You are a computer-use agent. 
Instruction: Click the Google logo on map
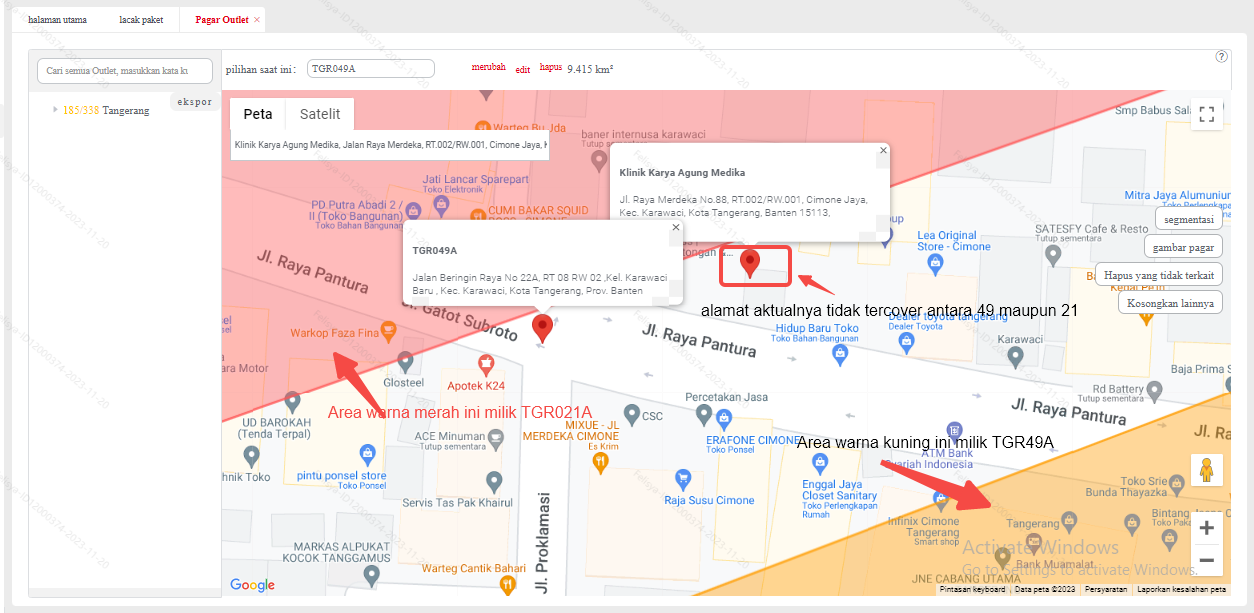[x=252, y=586]
